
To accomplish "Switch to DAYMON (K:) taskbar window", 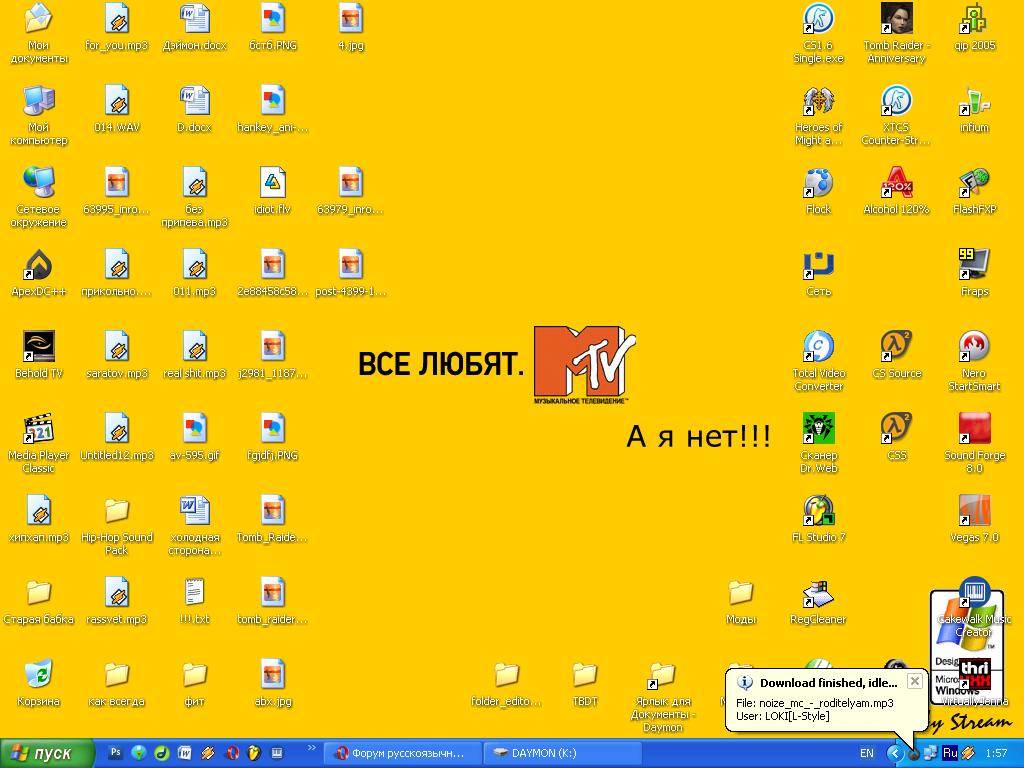I will pyautogui.click(x=562, y=754).
